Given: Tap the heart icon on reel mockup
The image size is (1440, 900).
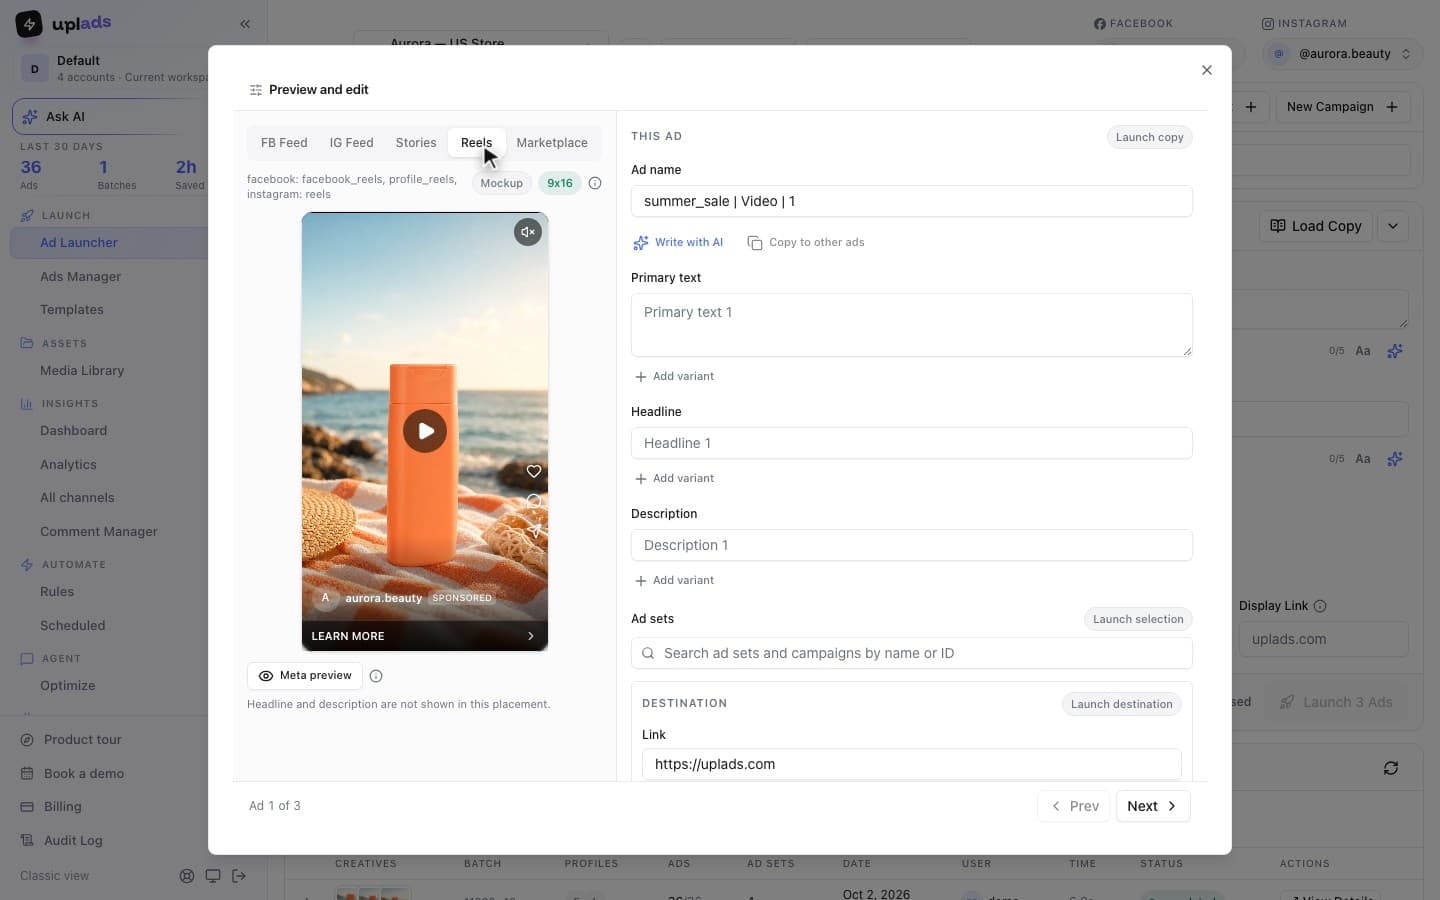Looking at the screenshot, I should (534, 471).
